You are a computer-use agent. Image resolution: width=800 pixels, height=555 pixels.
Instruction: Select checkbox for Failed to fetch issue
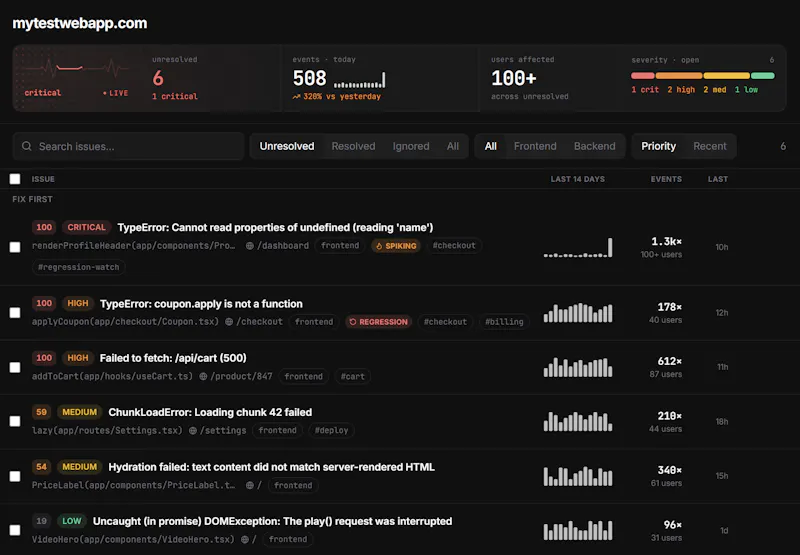click(15, 367)
